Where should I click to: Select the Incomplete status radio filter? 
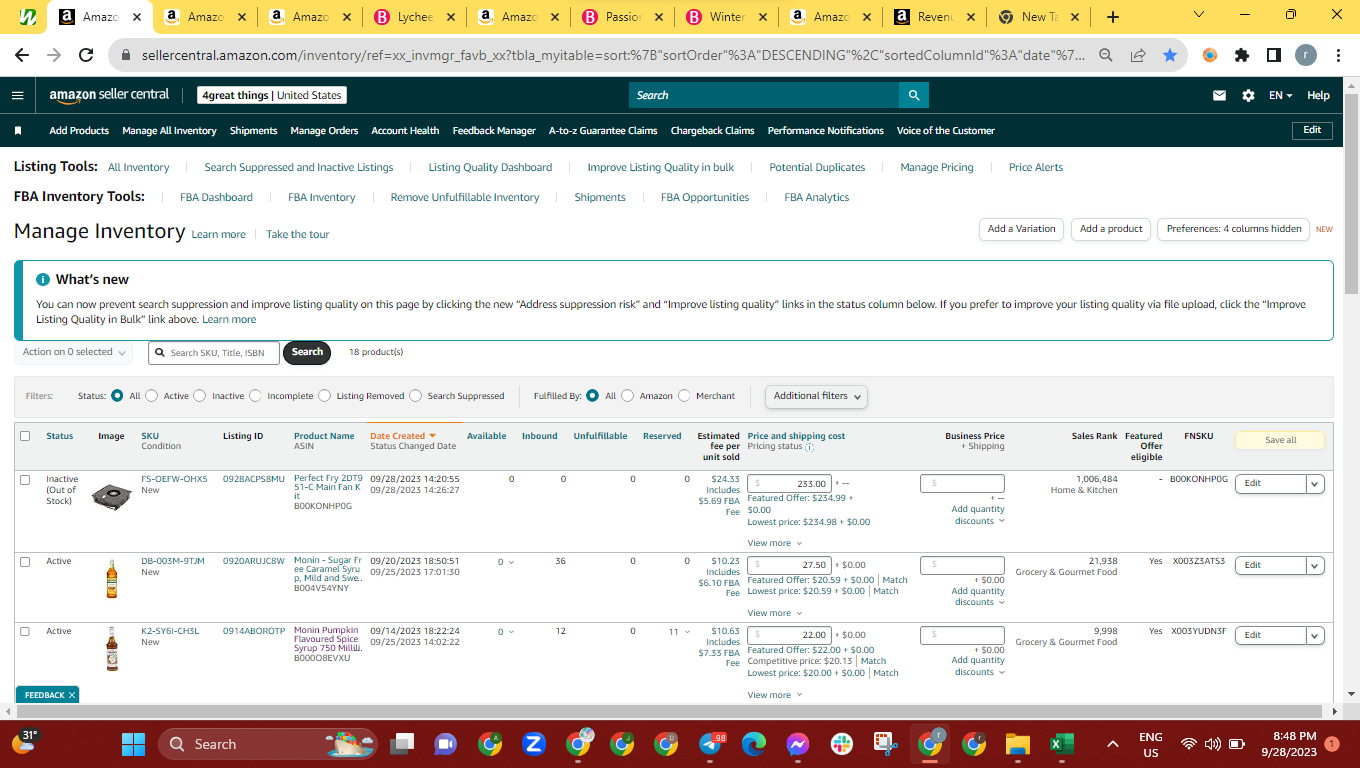(255, 396)
